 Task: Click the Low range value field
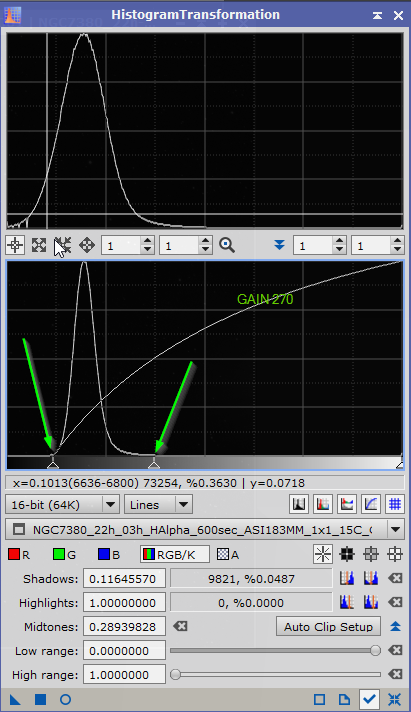click(124, 651)
